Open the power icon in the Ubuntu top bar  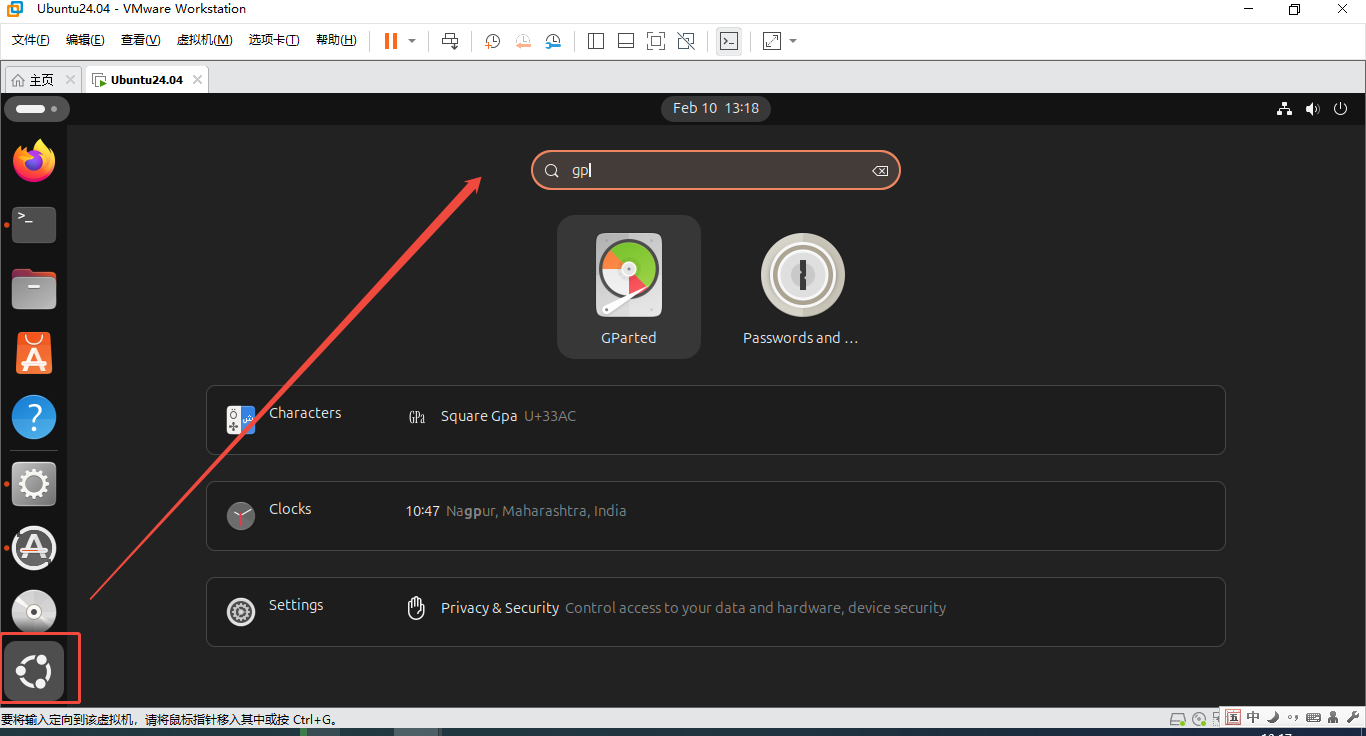pos(1341,109)
